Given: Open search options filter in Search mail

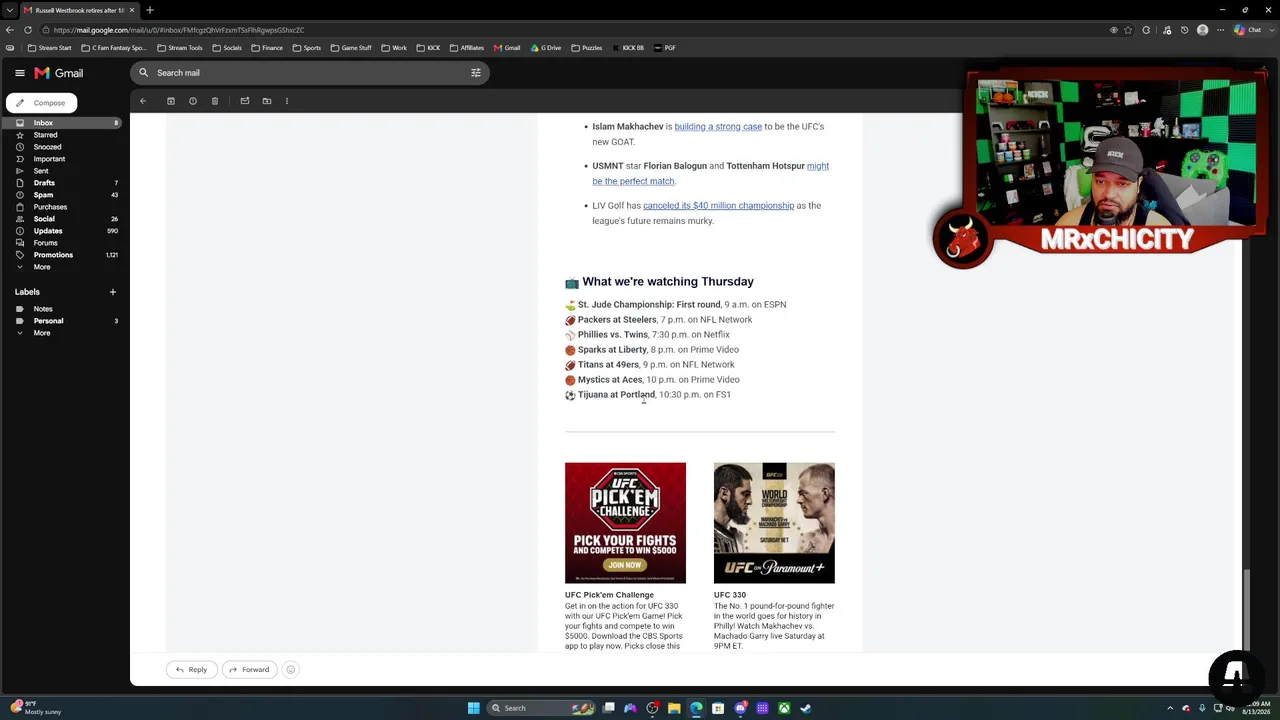Looking at the screenshot, I should [x=476, y=73].
